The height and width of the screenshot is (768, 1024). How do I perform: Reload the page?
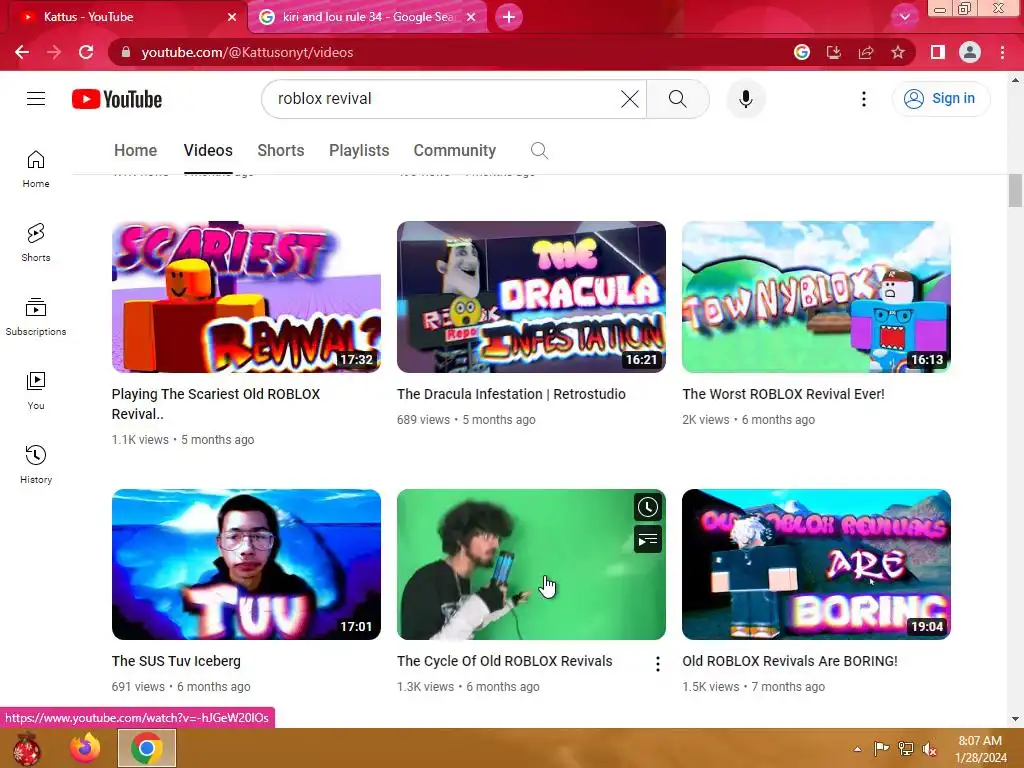(86, 52)
